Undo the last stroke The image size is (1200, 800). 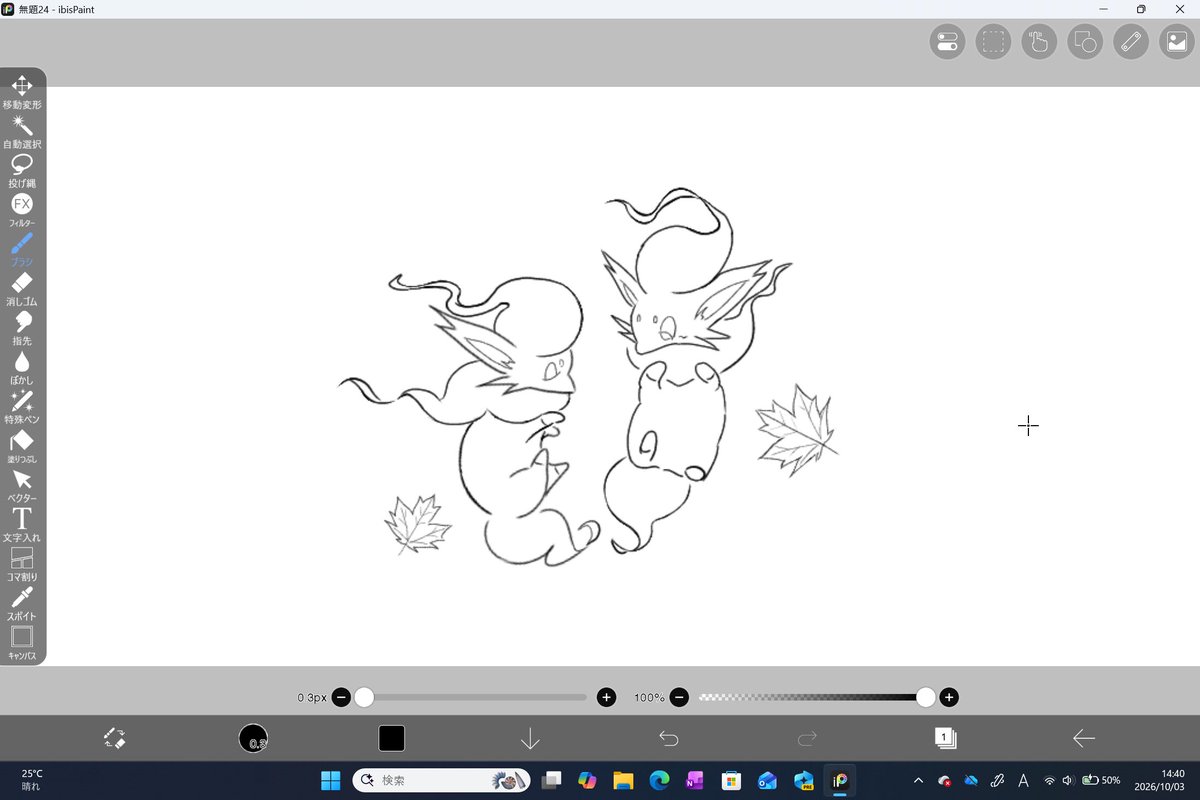(669, 739)
